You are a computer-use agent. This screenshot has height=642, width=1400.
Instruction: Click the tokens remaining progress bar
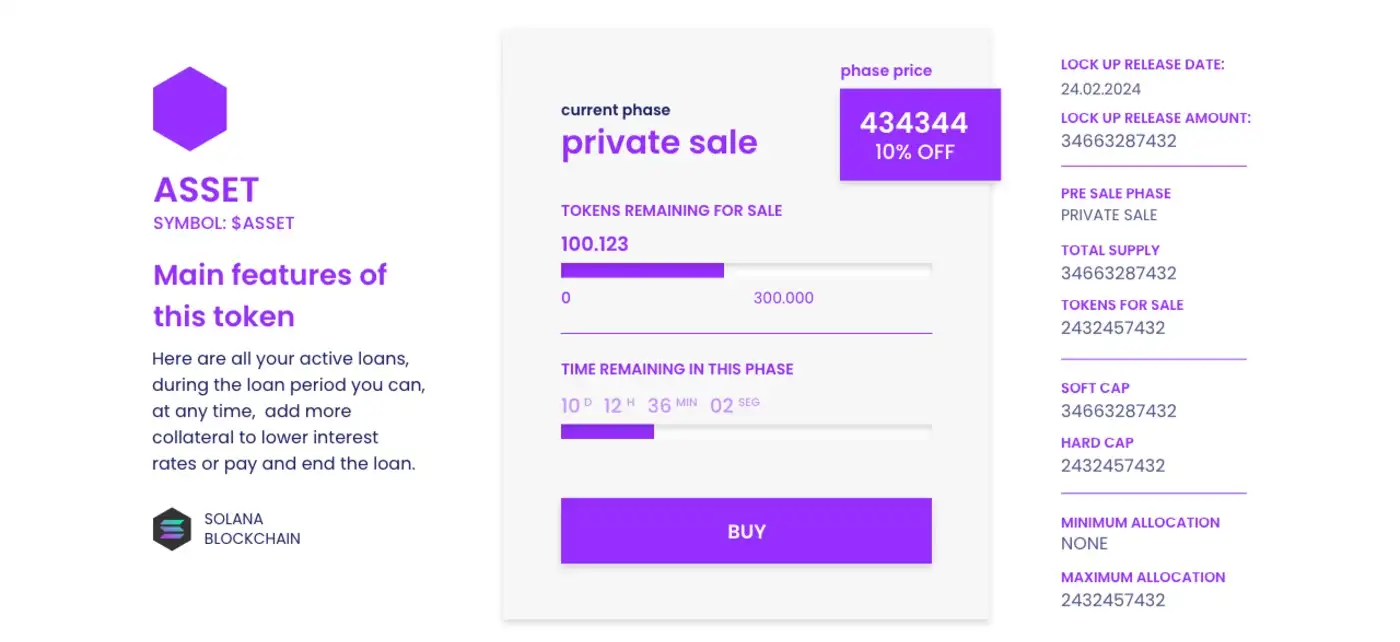(x=746, y=270)
